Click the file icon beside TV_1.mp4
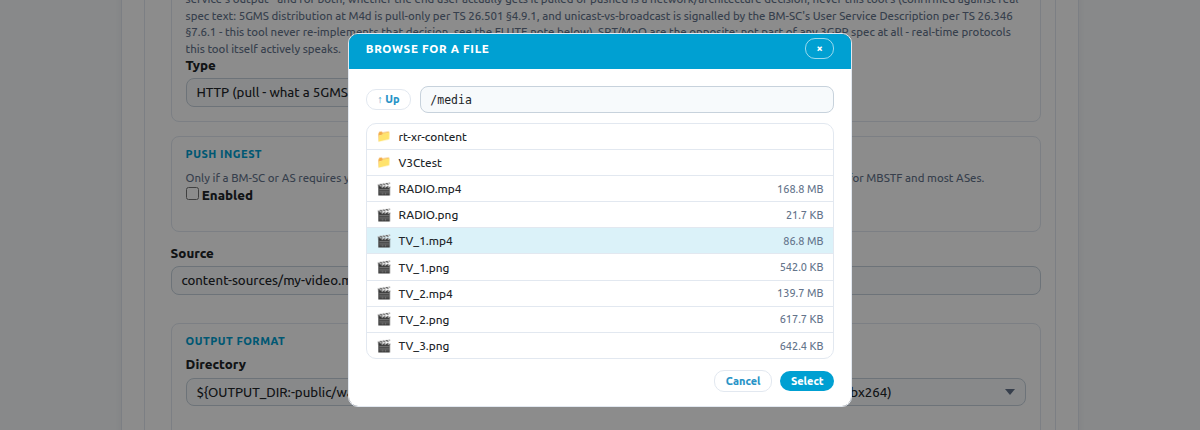This screenshot has height=430, width=1200. pos(383,241)
